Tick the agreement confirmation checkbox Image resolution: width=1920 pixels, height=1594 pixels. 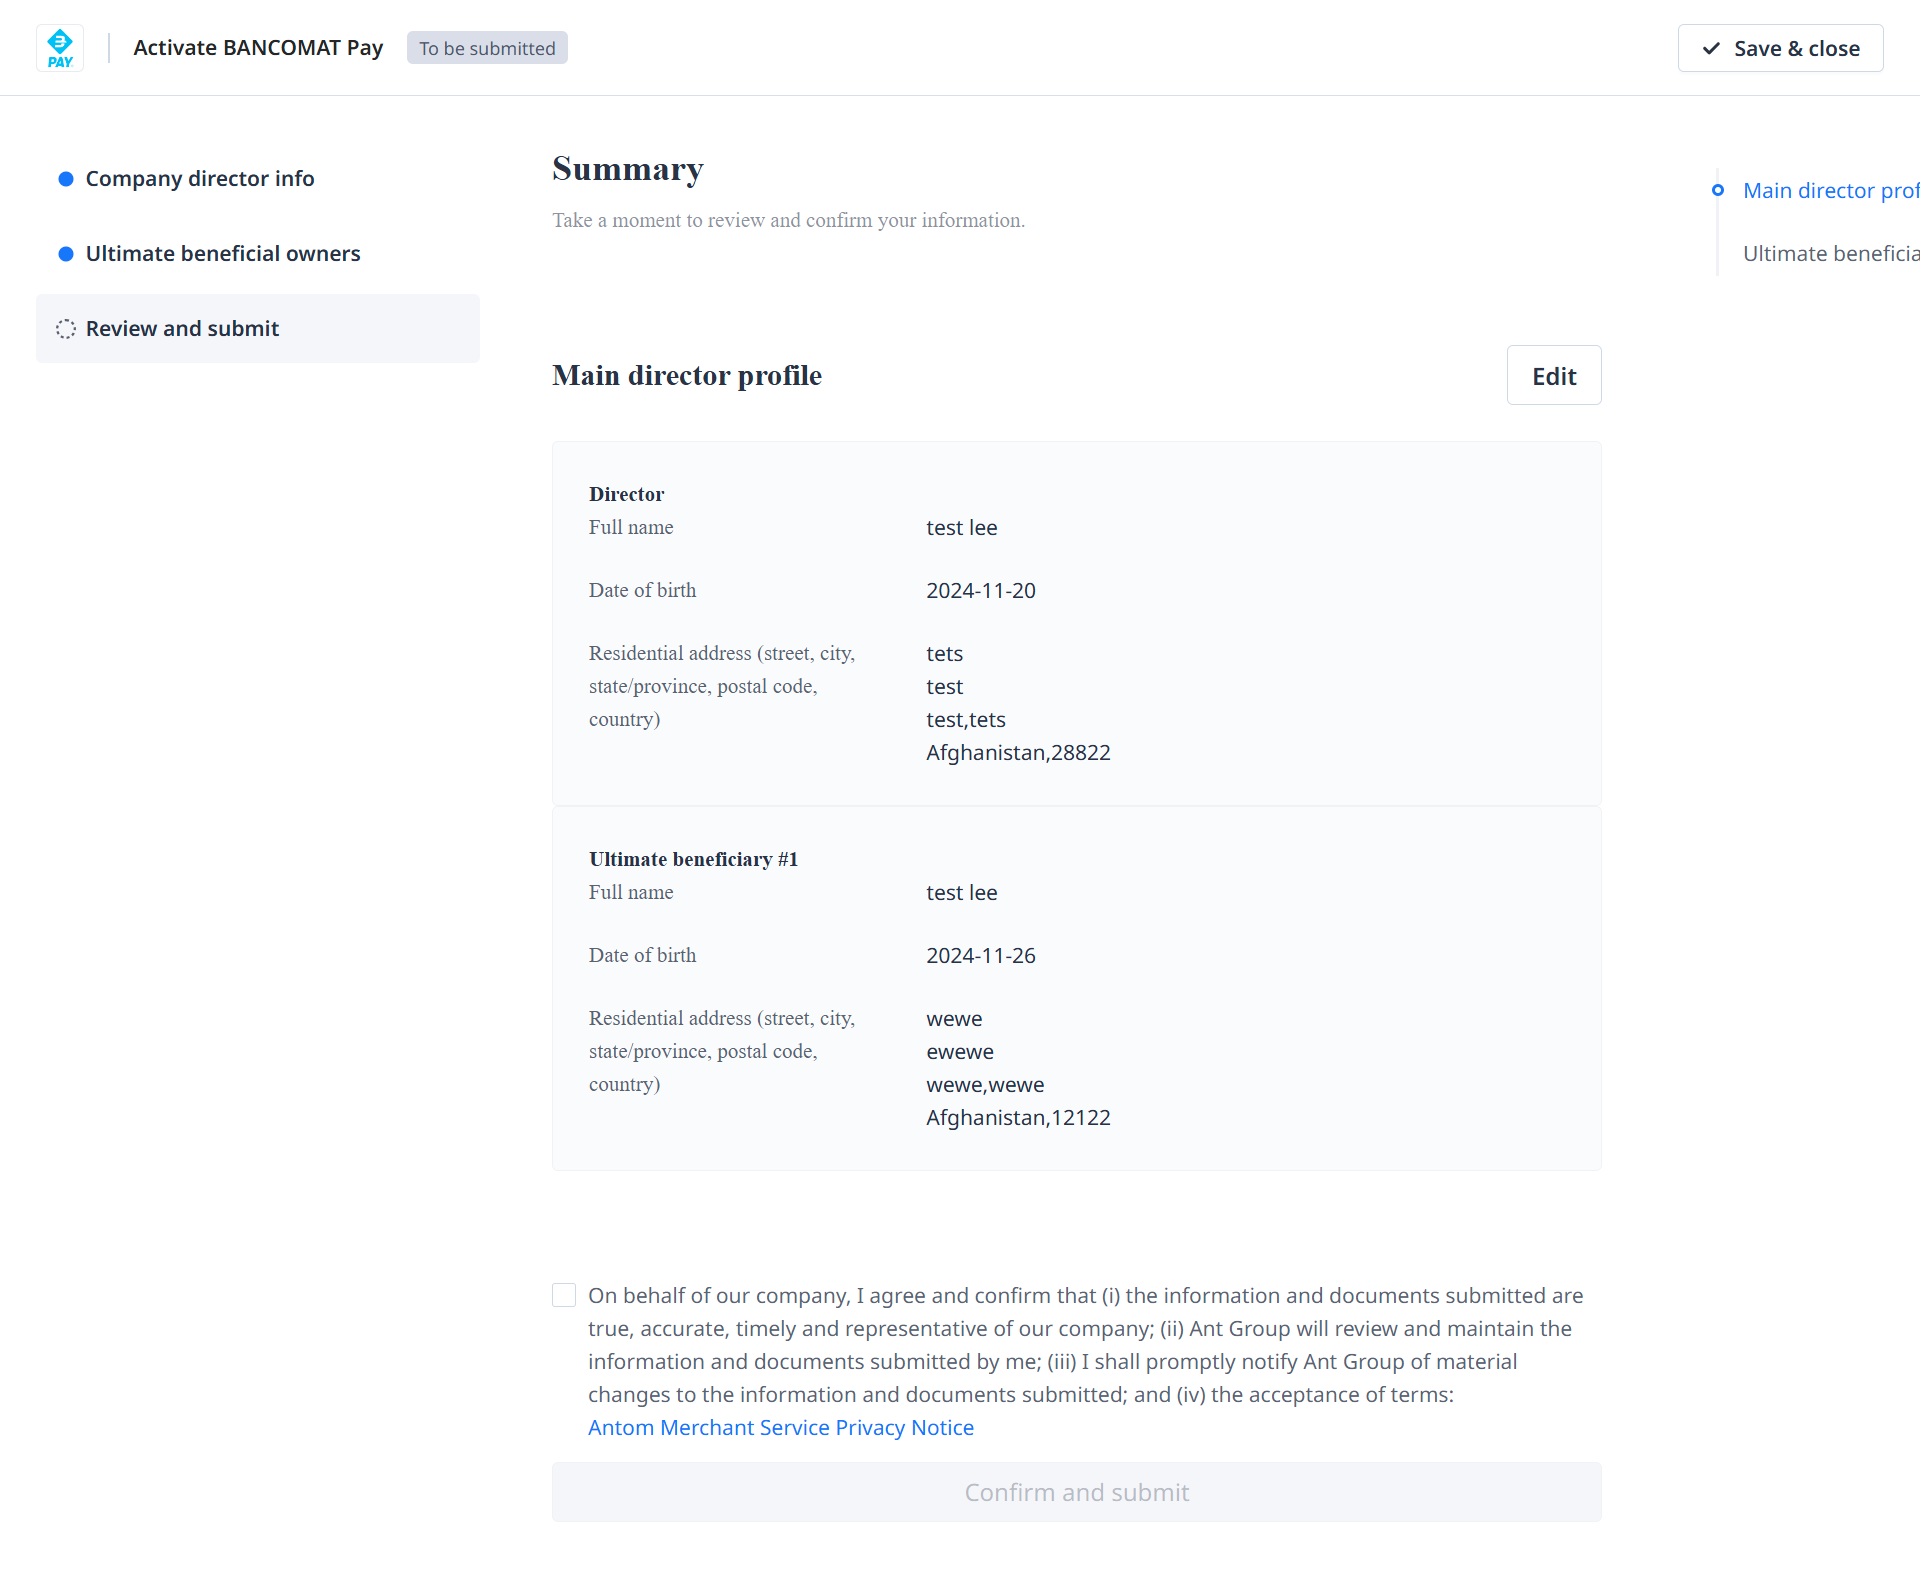click(x=564, y=1295)
